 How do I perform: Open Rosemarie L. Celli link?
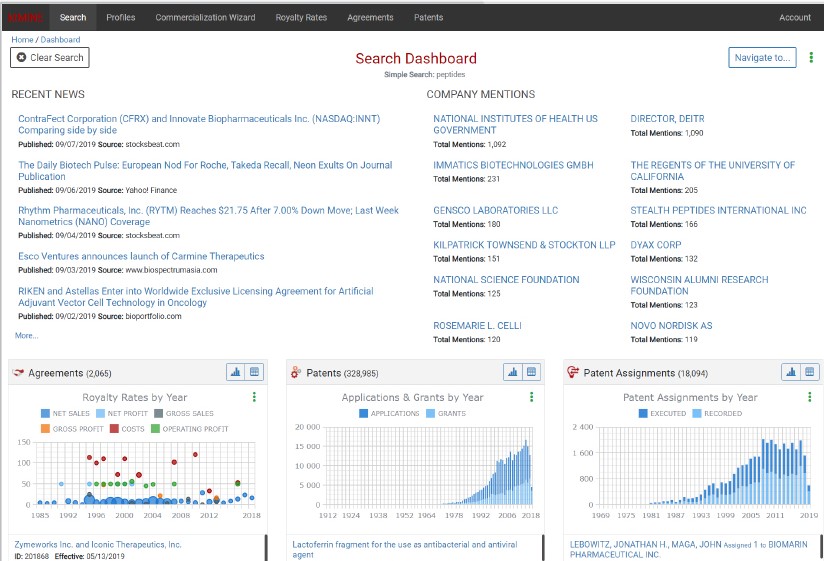(x=477, y=326)
